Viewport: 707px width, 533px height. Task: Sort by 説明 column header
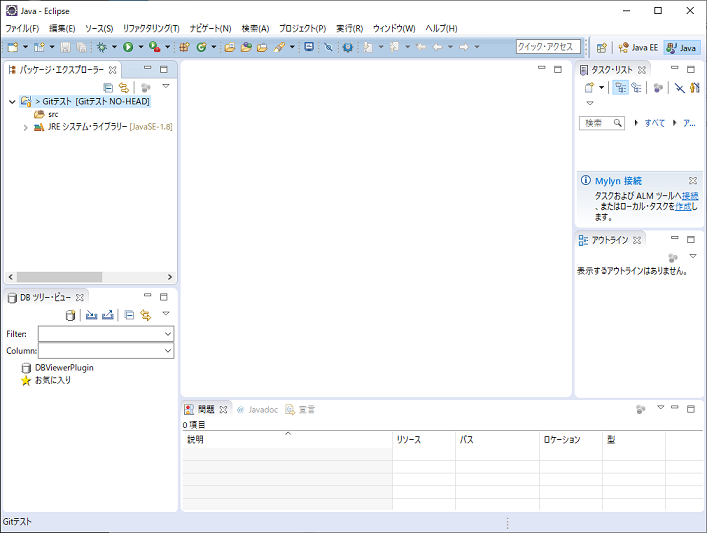pyautogui.click(x=287, y=439)
